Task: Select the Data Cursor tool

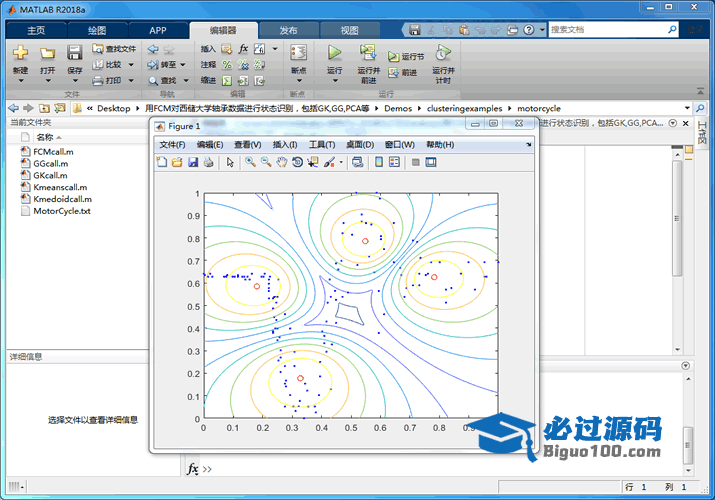Action: pyautogui.click(x=313, y=162)
